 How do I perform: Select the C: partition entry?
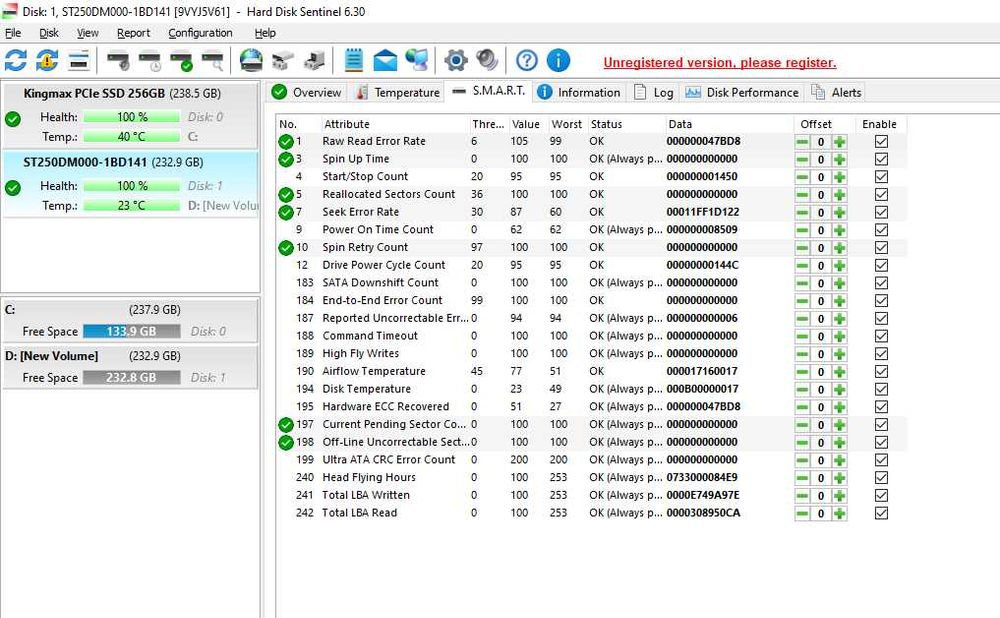click(x=130, y=321)
